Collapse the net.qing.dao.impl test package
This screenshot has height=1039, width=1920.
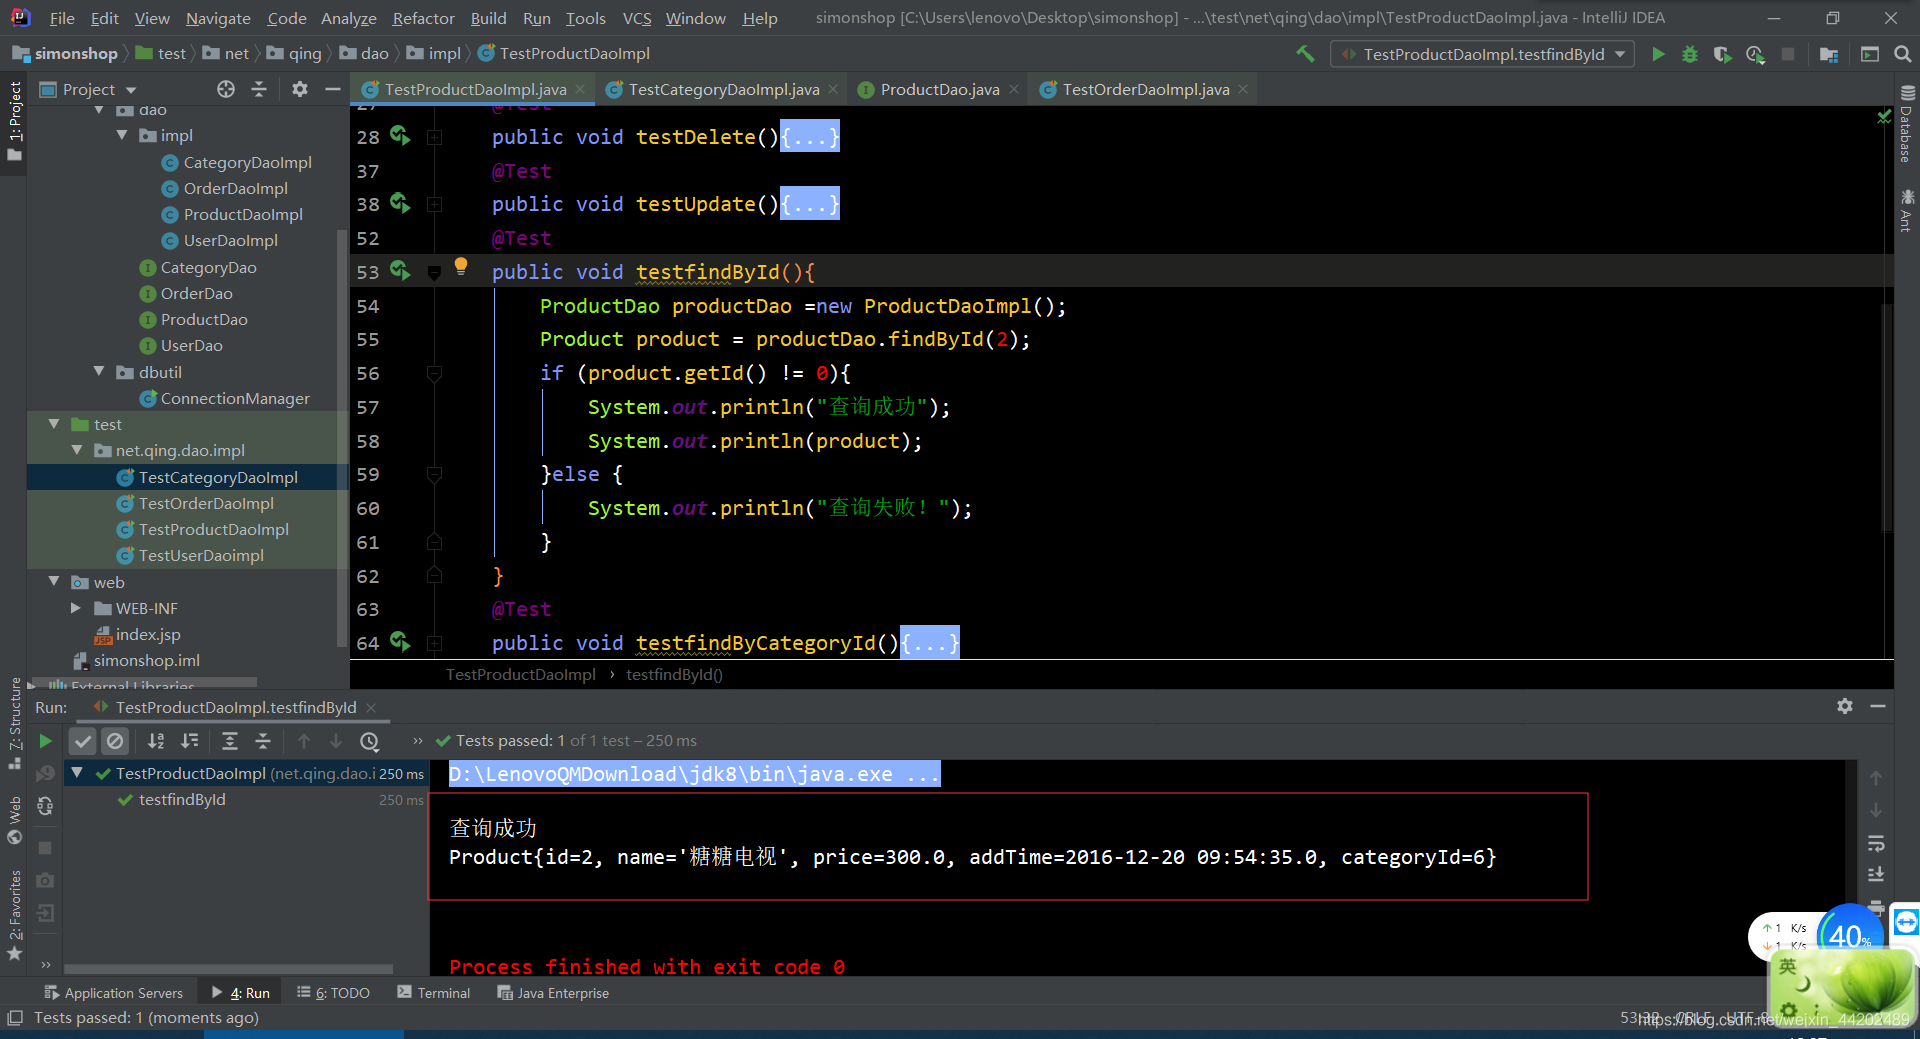coord(77,450)
